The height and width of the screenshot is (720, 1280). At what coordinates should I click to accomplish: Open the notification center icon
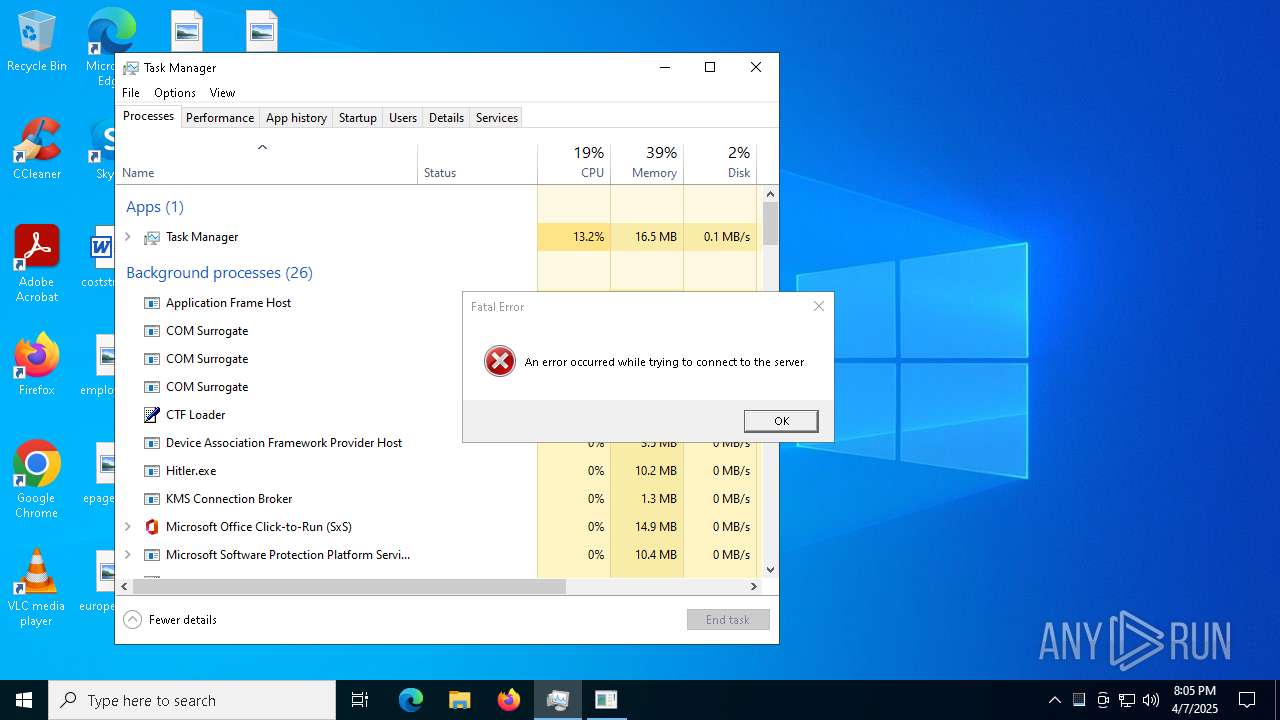point(1247,700)
